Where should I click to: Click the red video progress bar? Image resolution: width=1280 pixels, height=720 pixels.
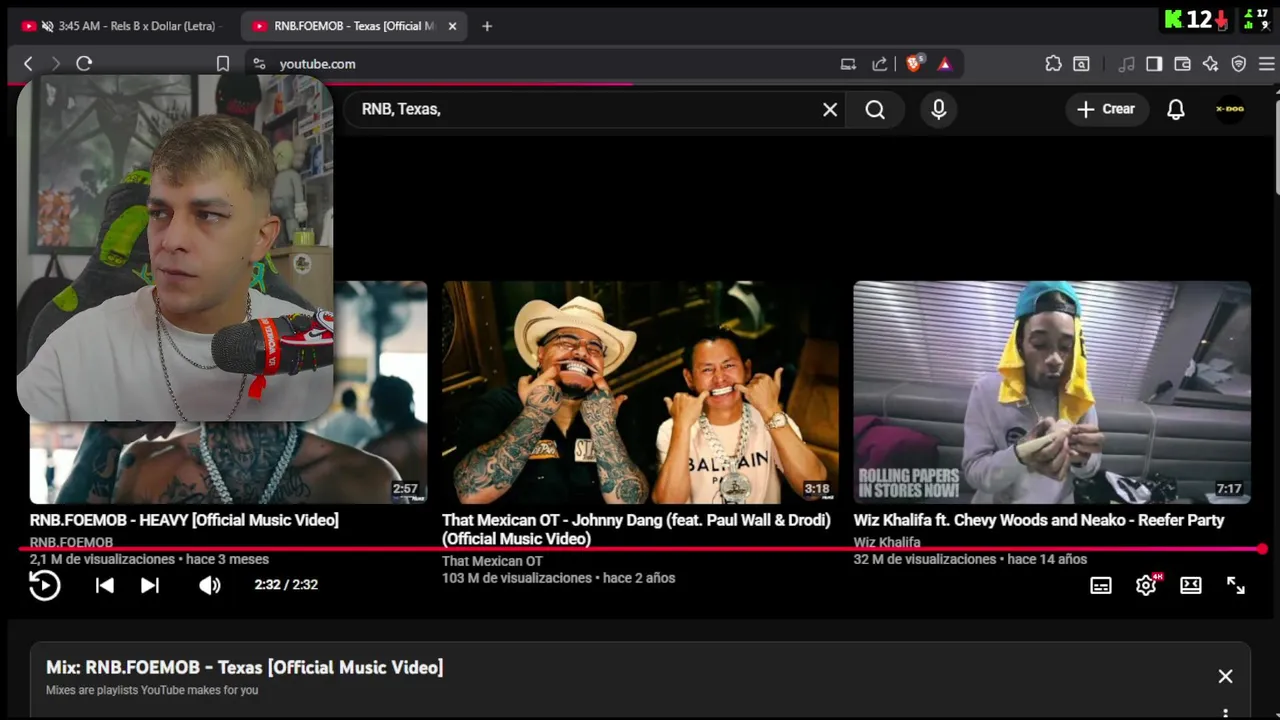[x=640, y=549]
